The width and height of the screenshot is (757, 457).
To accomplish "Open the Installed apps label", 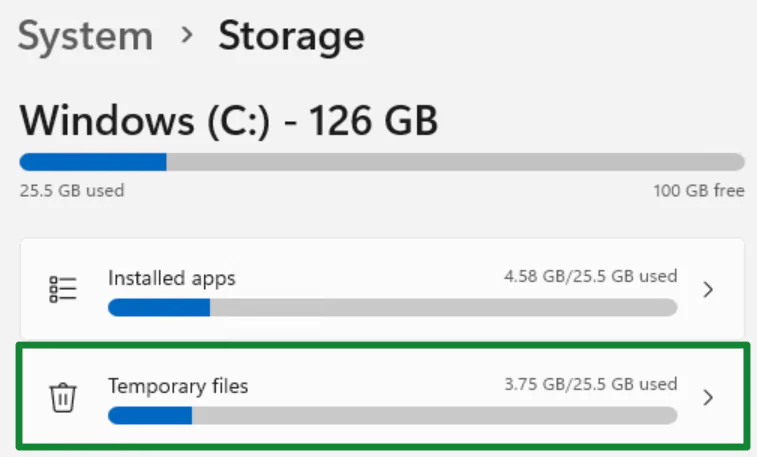I will point(171,278).
